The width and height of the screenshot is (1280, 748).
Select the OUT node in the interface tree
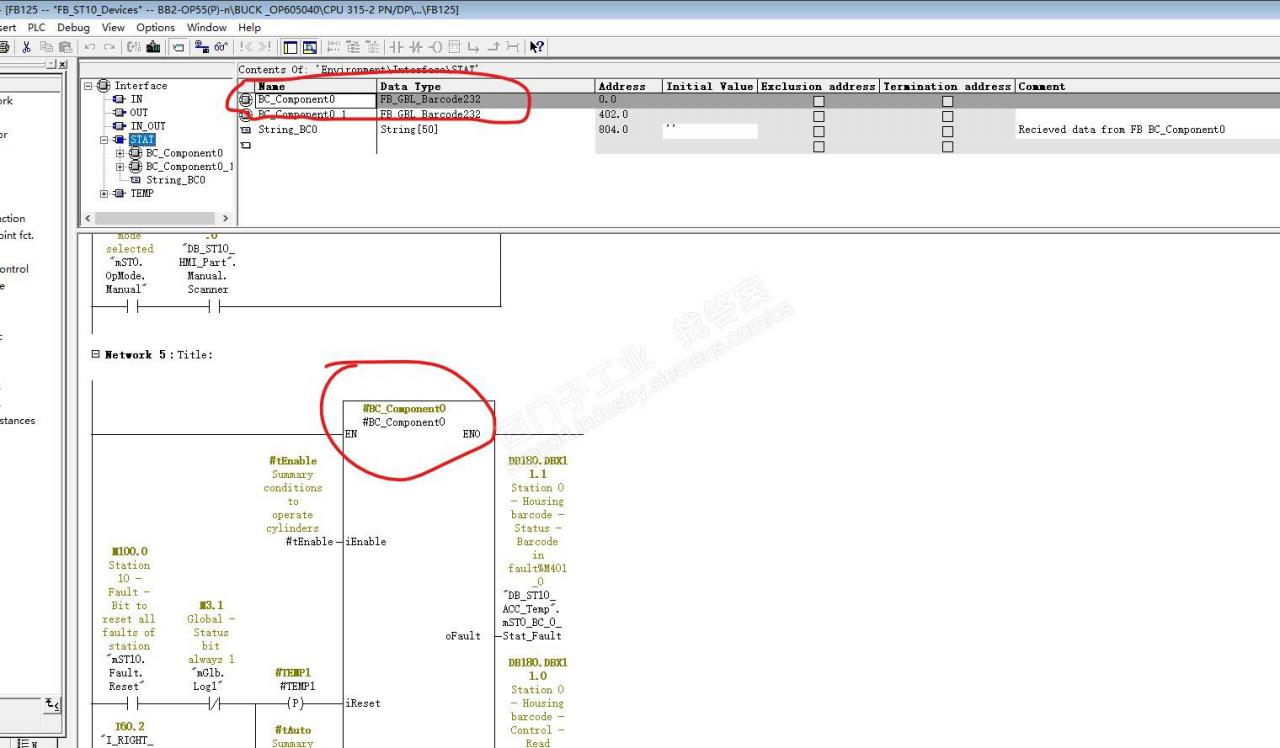point(139,113)
